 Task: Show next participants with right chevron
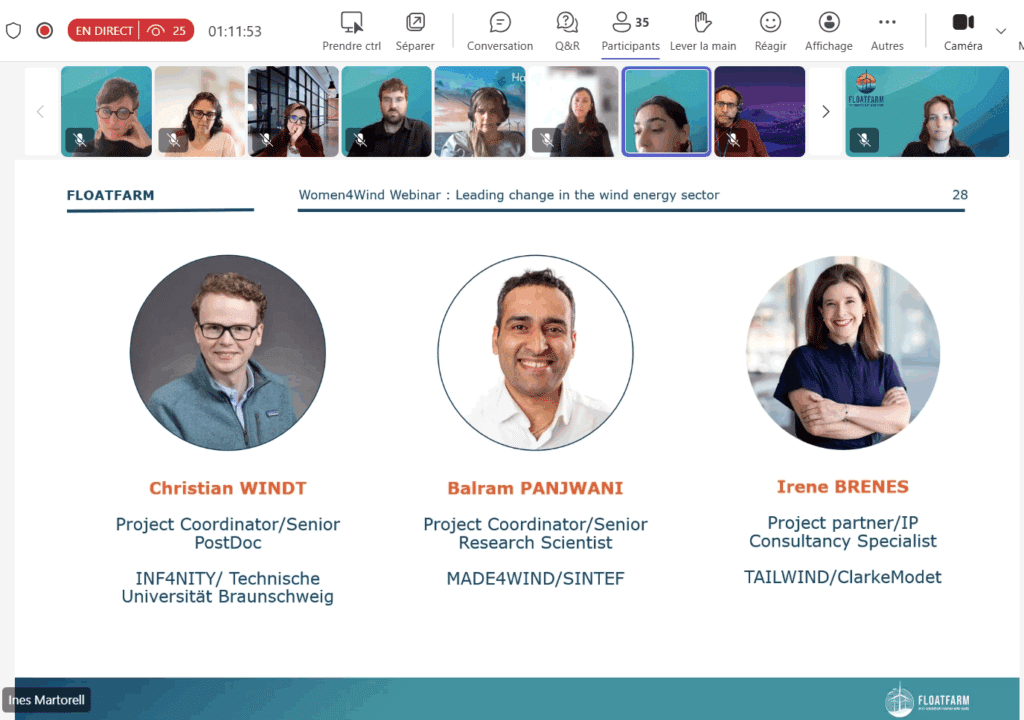(825, 112)
